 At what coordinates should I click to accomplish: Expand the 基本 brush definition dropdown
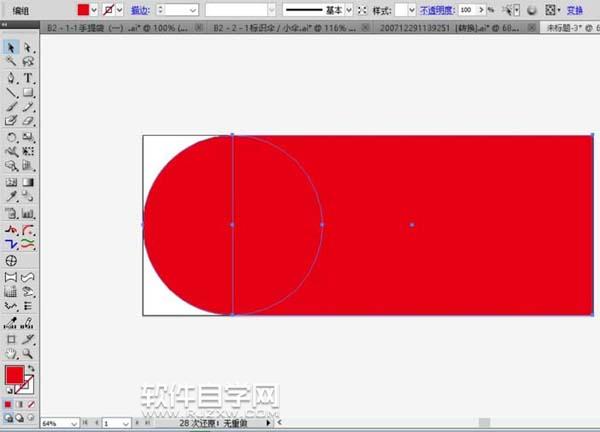(349, 9)
